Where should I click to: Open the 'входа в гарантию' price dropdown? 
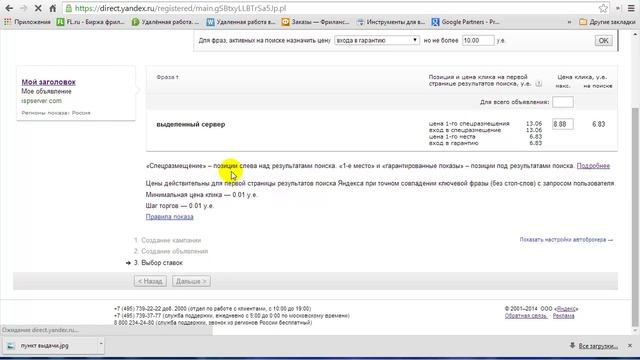tap(376, 40)
